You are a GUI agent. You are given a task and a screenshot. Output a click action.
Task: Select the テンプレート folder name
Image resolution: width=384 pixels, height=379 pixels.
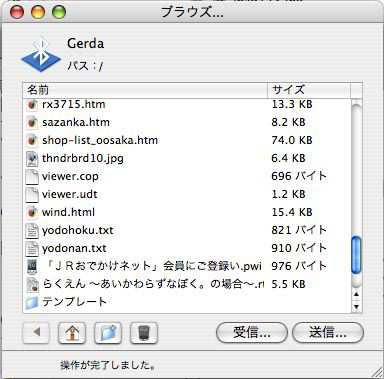tap(74, 302)
